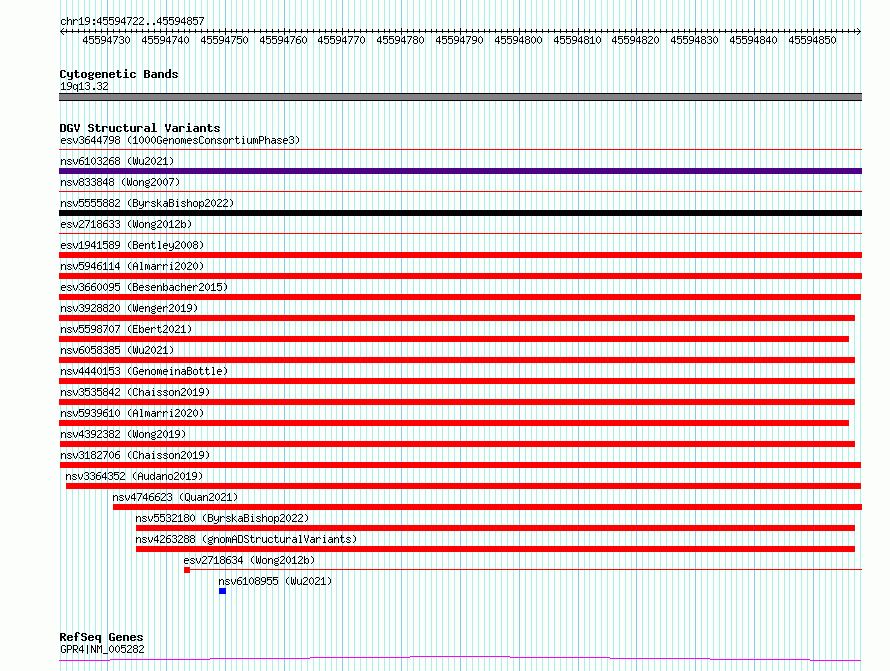Viewport: 890px width, 671px height.
Task: Click the esv2718633 (Wong2012b) variant label
Action: (x=126, y=224)
